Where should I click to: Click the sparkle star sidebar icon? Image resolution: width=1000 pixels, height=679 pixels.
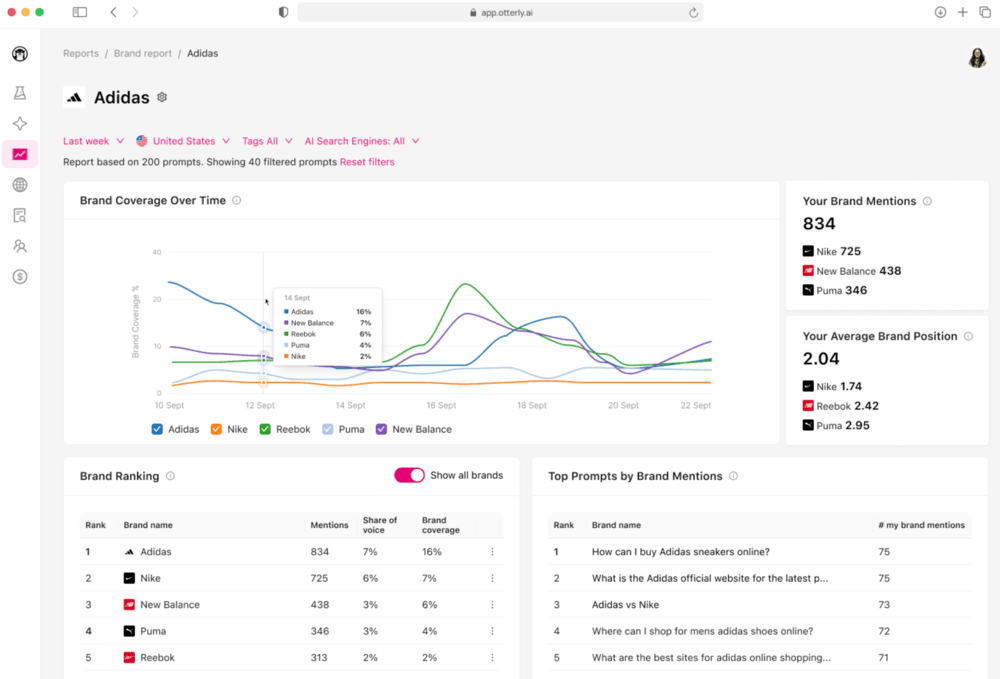[x=20, y=124]
